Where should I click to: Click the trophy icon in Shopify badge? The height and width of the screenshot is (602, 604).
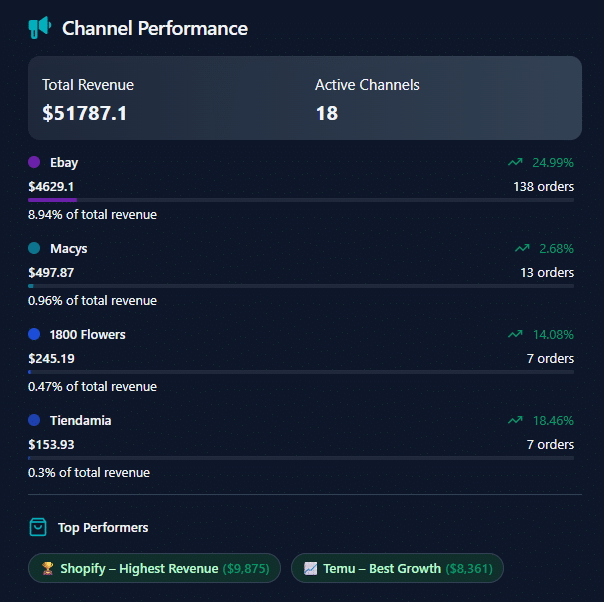[x=47, y=568]
